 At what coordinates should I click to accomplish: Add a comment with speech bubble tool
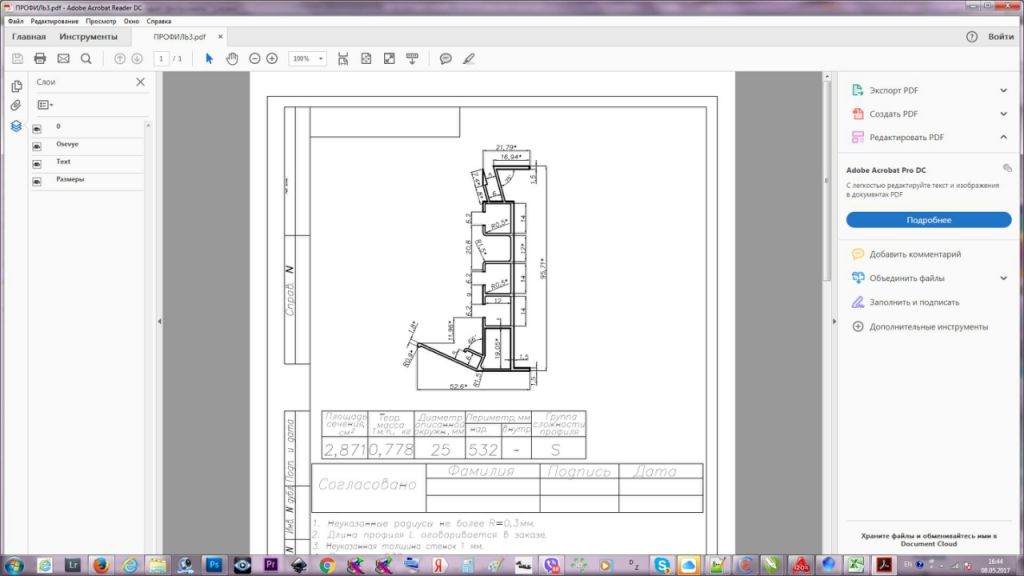point(446,59)
